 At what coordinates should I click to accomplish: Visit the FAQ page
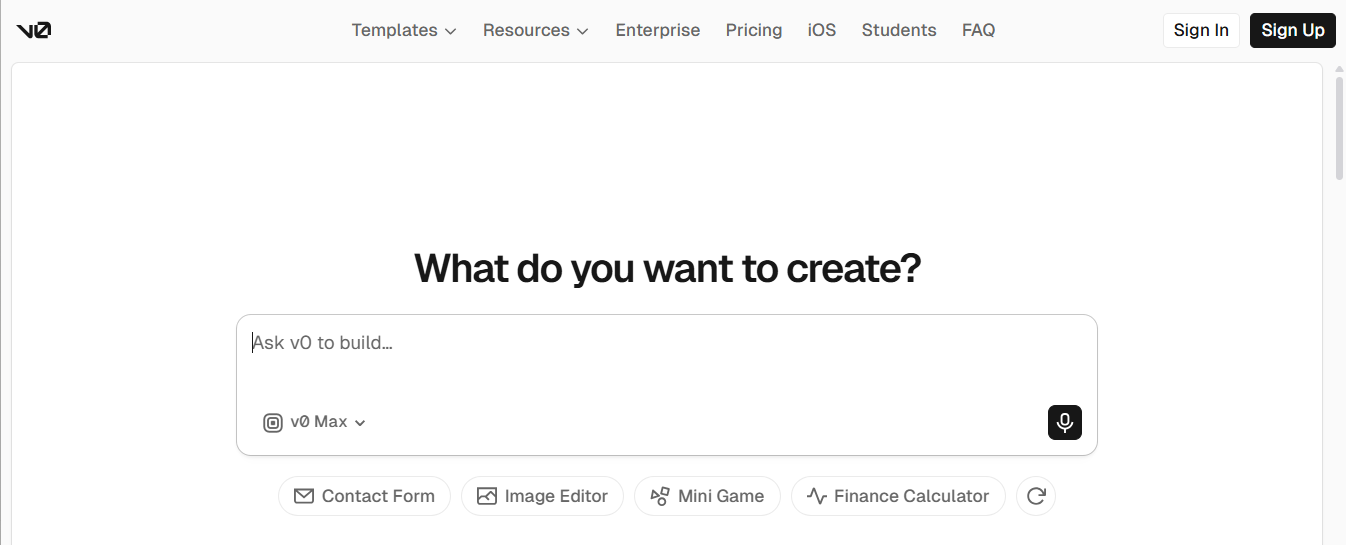[x=978, y=30]
